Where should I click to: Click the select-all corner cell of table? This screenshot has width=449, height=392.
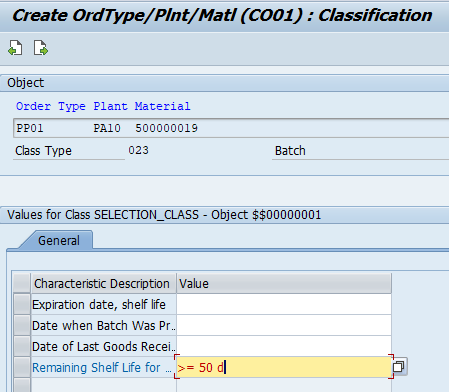(22, 283)
